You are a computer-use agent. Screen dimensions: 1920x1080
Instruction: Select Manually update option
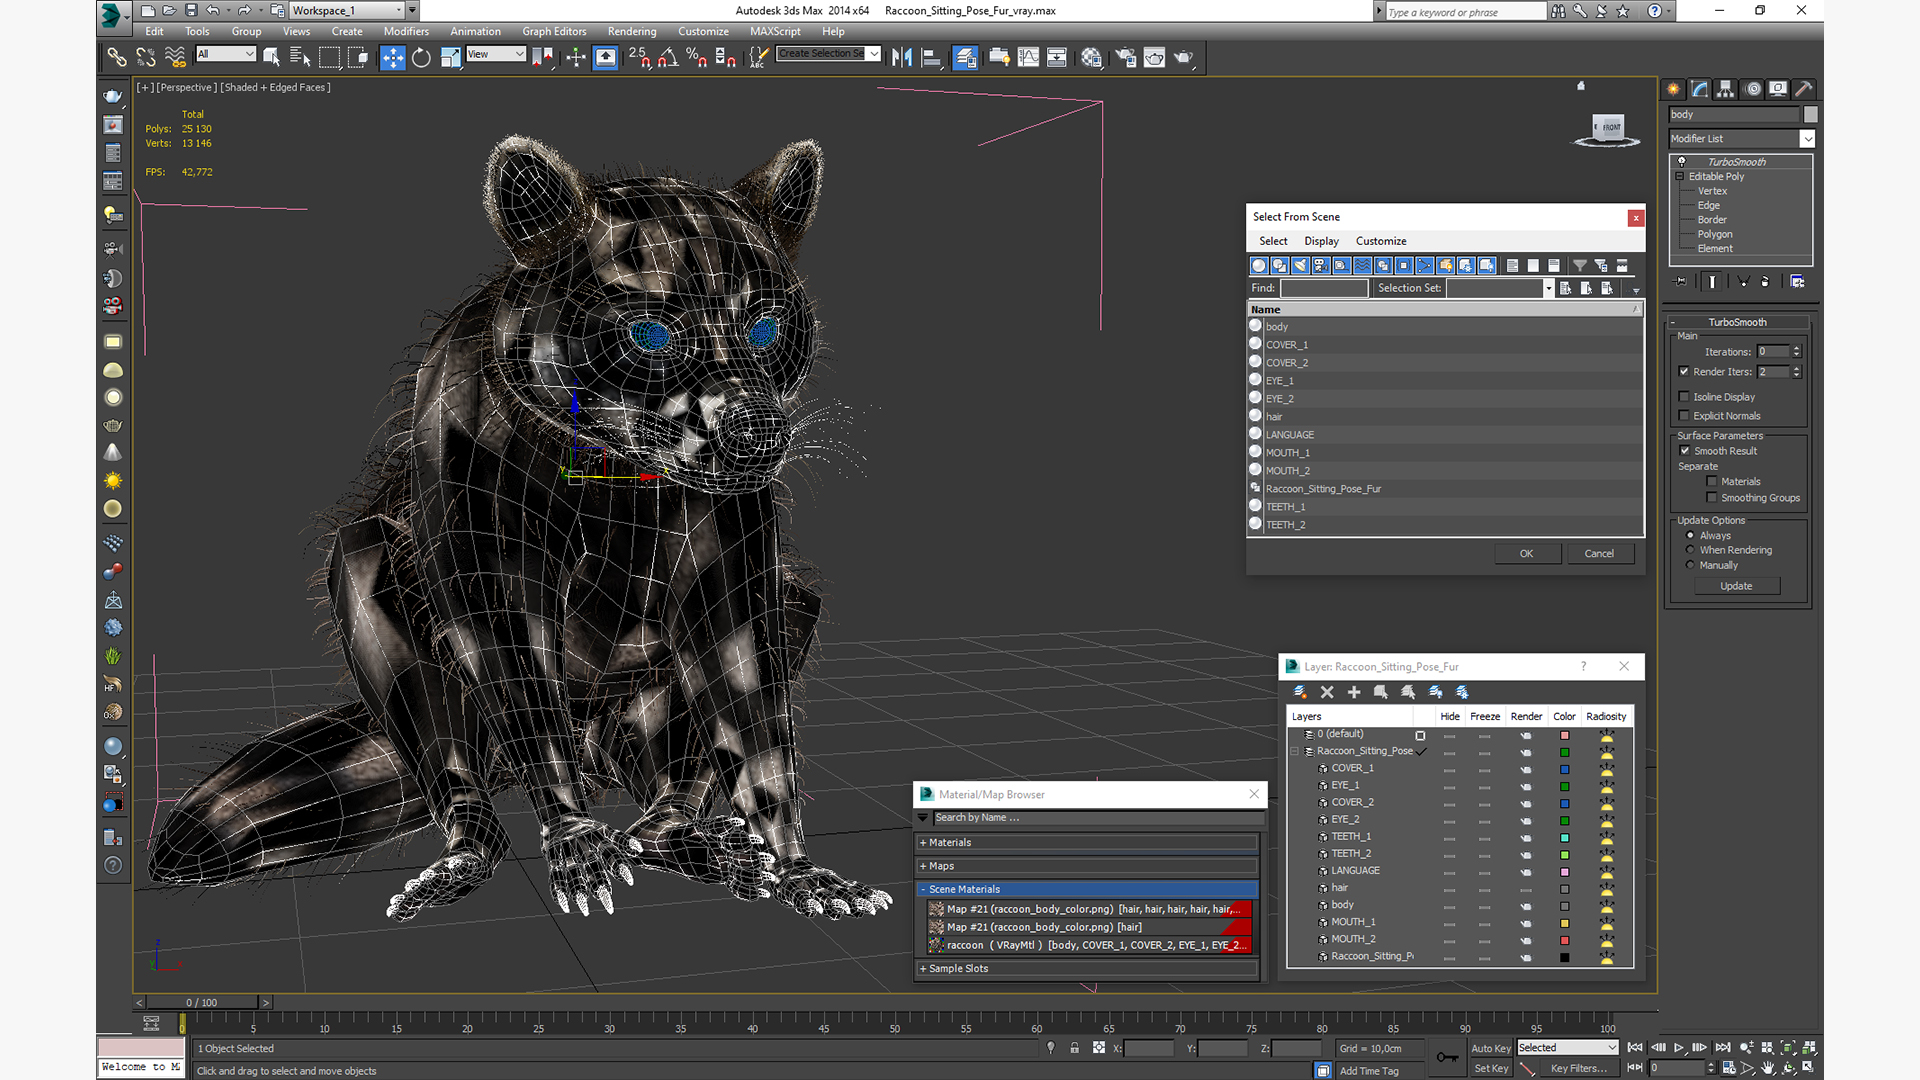(x=1691, y=565)
